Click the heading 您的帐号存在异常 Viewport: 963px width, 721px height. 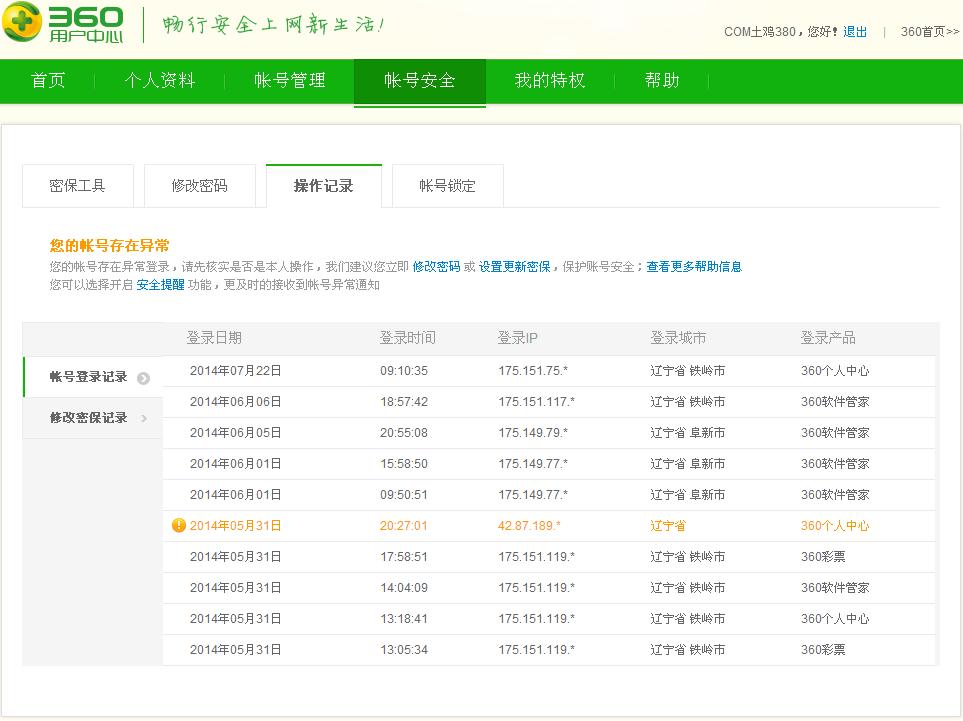pos(109,246)
